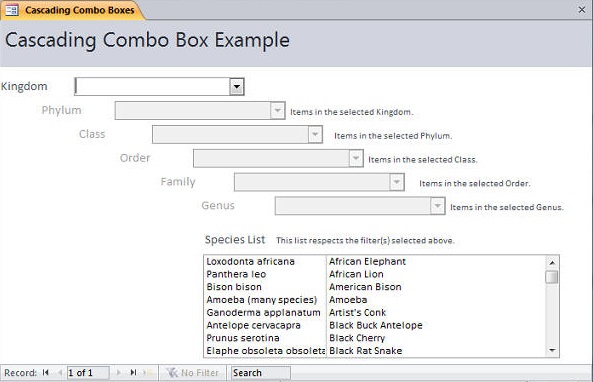Click the current record number box
The height and width of the screenshot is (382, 593).
(x=88, y=373)
